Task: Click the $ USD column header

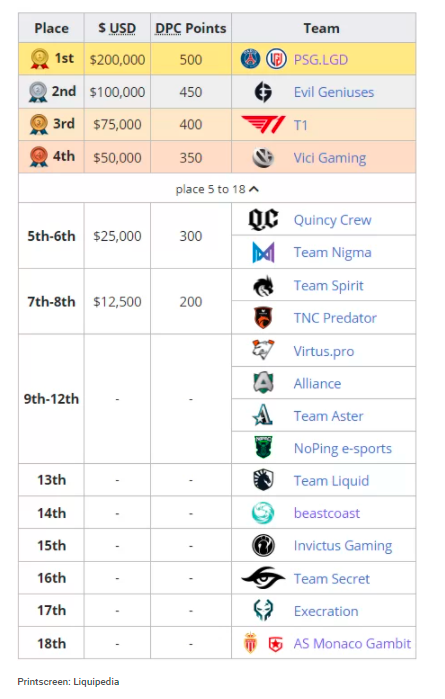Action: [x=117, y=28]
